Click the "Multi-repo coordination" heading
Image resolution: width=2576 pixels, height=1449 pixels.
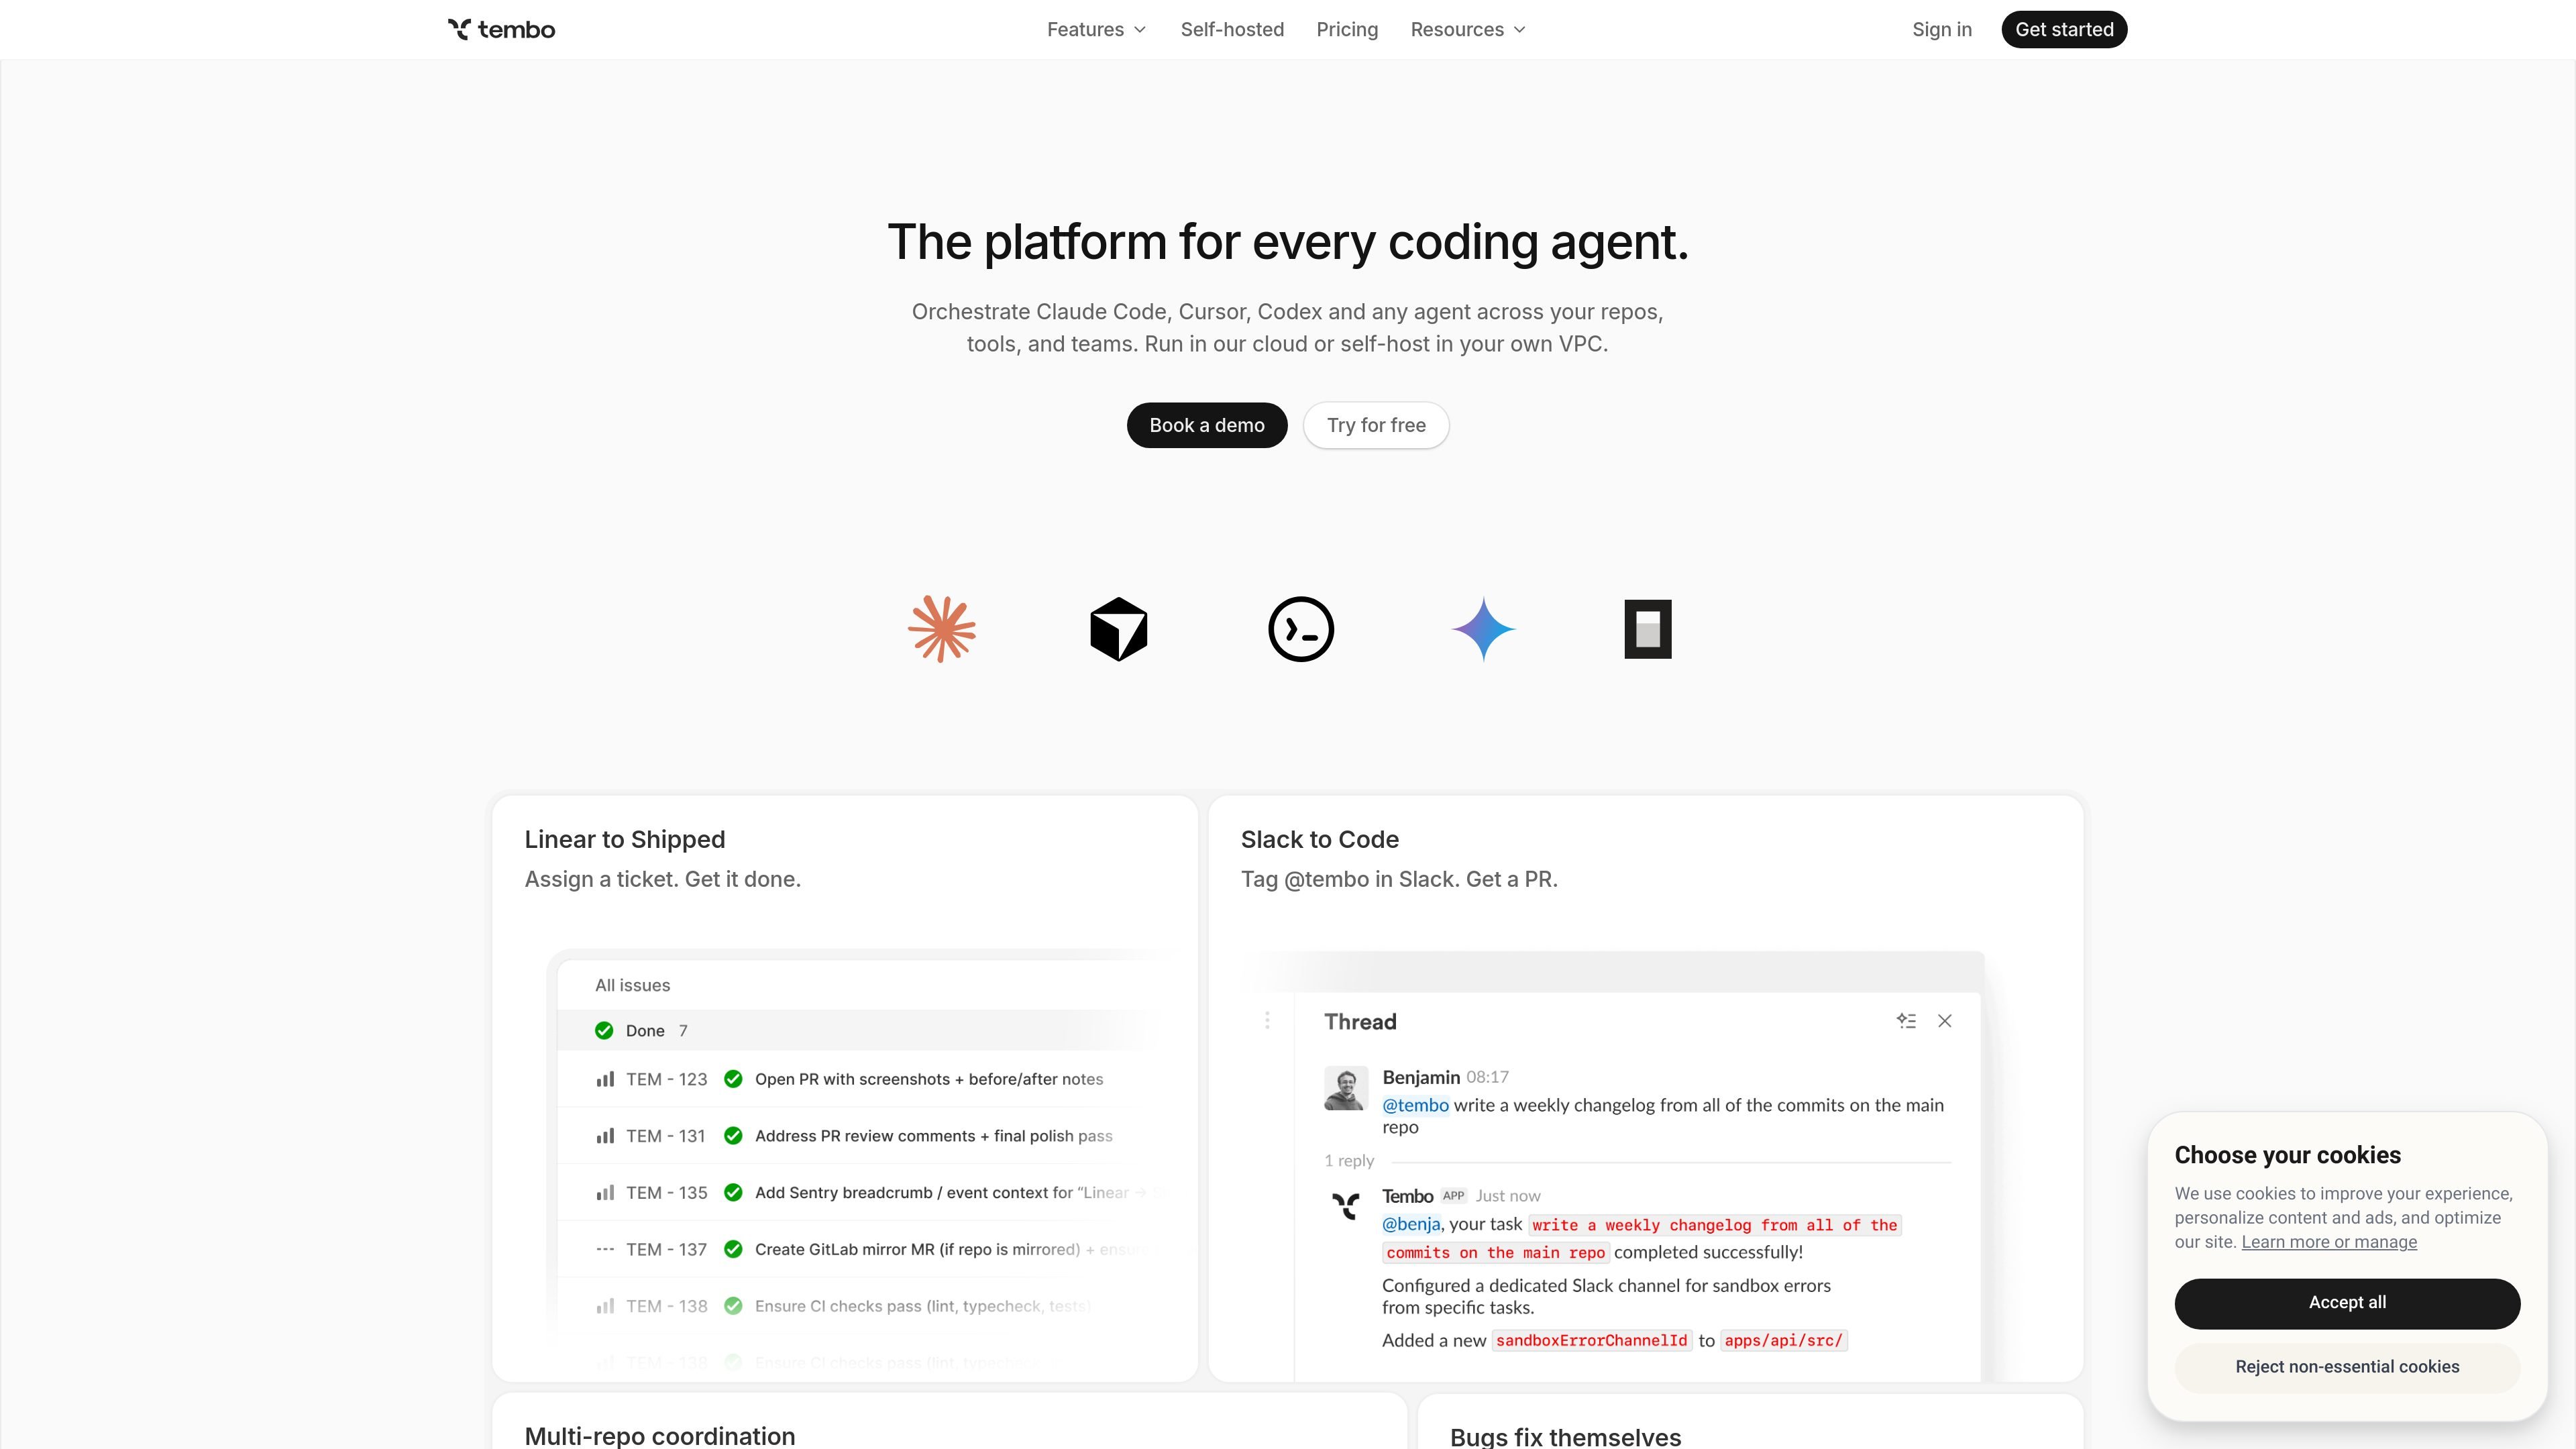click(x=660, y=1436)
